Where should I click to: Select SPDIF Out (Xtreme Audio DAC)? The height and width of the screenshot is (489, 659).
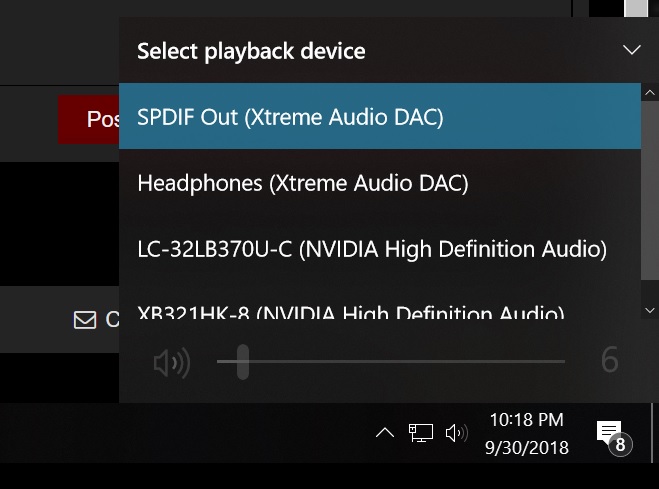[380, 116]
